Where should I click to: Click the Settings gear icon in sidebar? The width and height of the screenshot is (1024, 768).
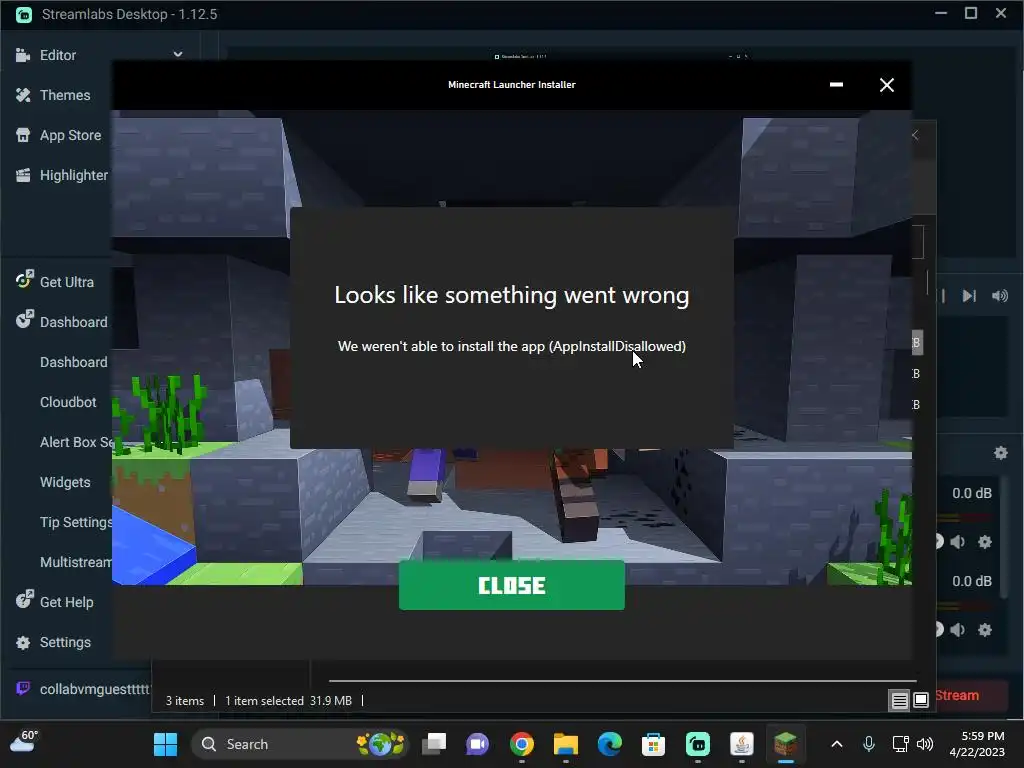pyautogui.click(x=23, y=643)
